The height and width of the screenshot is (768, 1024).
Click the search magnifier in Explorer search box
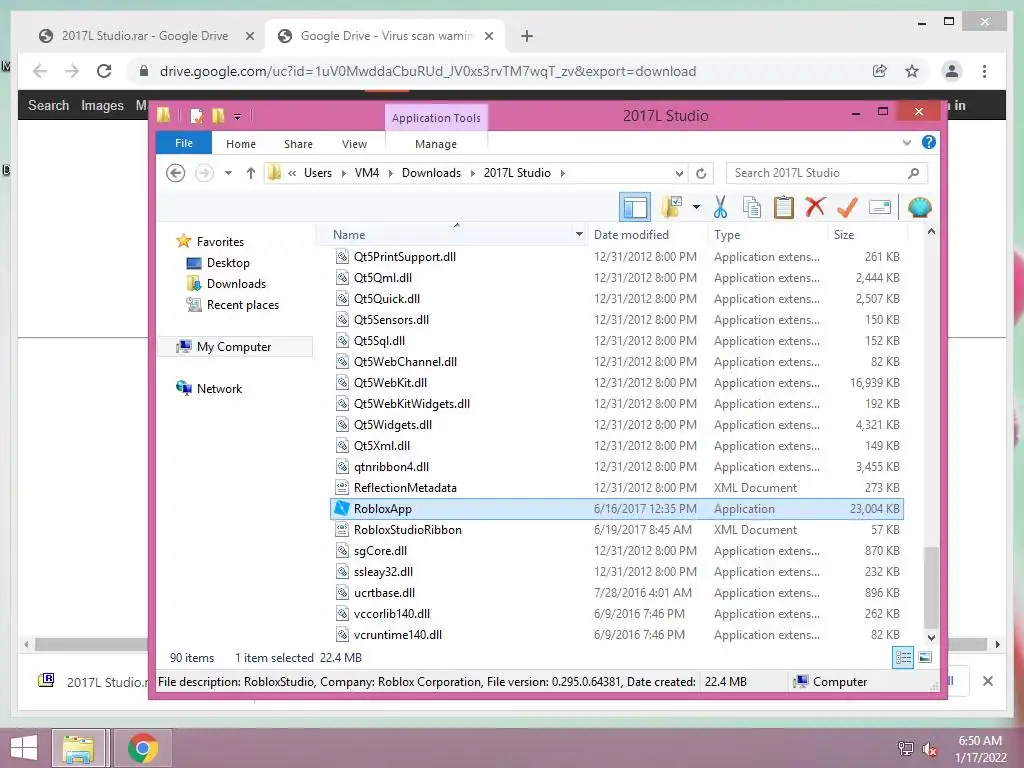coord(913,173)
